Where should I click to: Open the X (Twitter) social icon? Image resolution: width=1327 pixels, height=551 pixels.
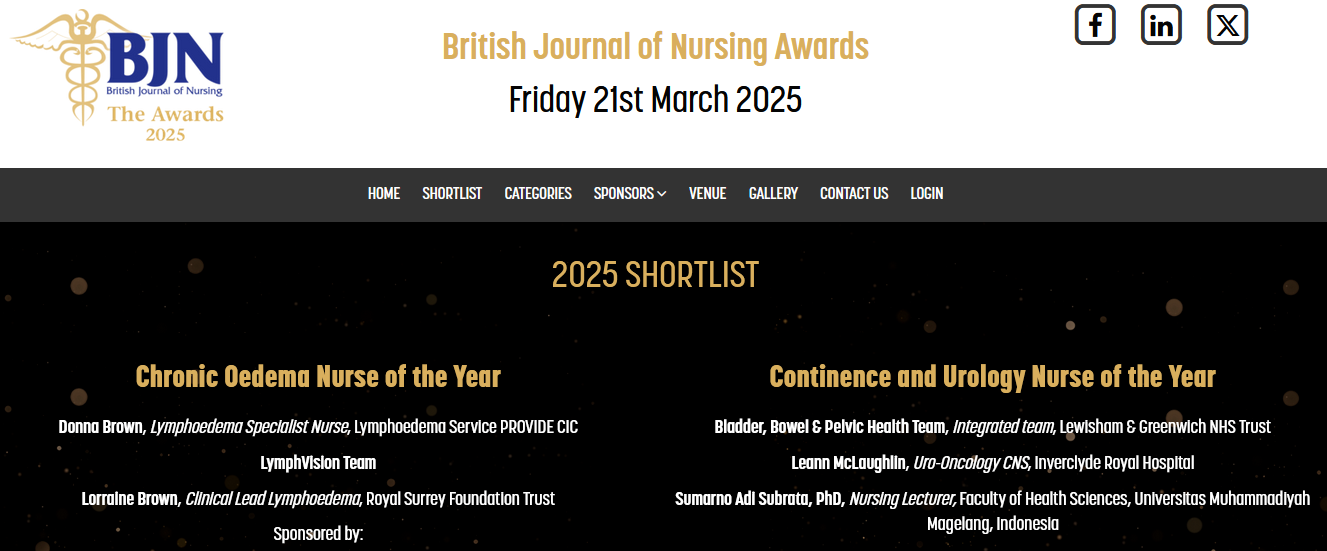tap(1228, 25)
